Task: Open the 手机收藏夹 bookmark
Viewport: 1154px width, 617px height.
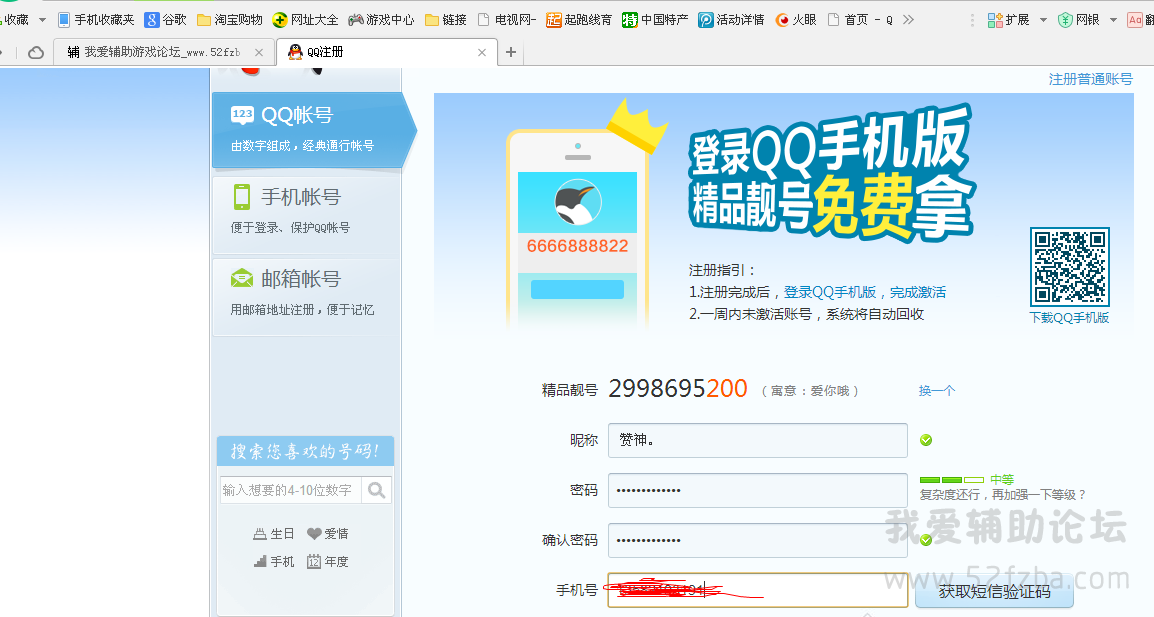Action: point(96,20)
